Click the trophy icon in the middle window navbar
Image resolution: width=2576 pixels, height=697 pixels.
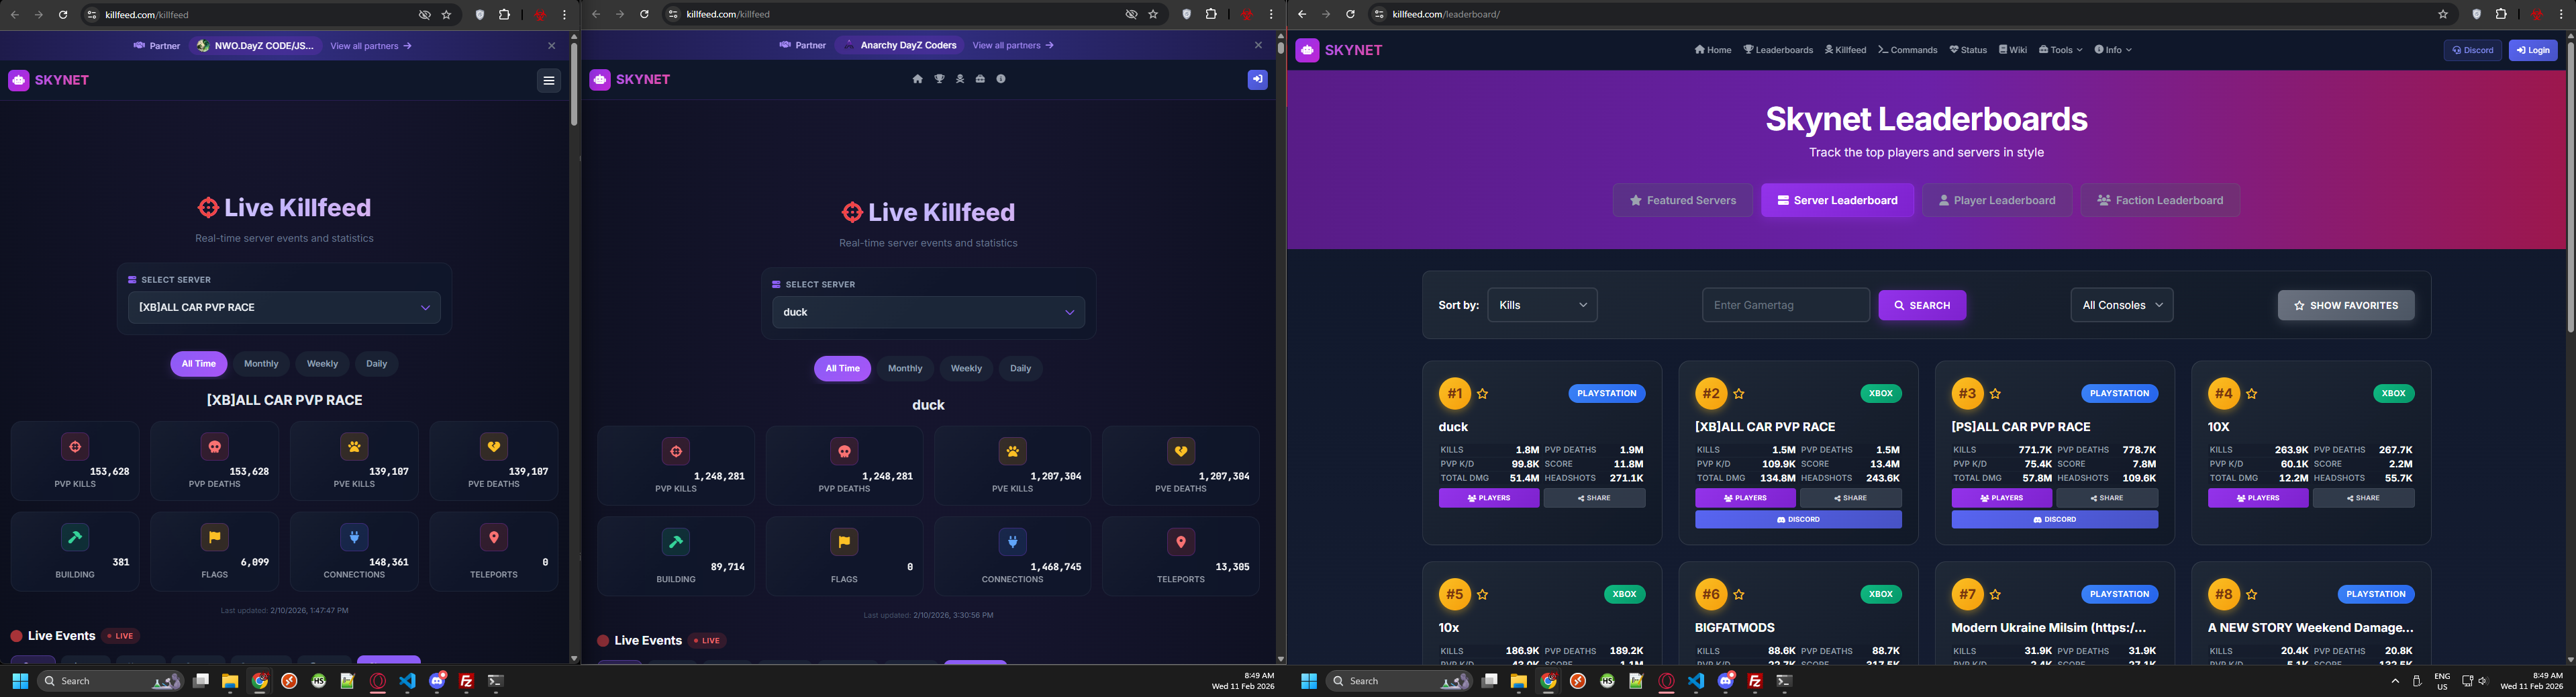pos(939,79)
